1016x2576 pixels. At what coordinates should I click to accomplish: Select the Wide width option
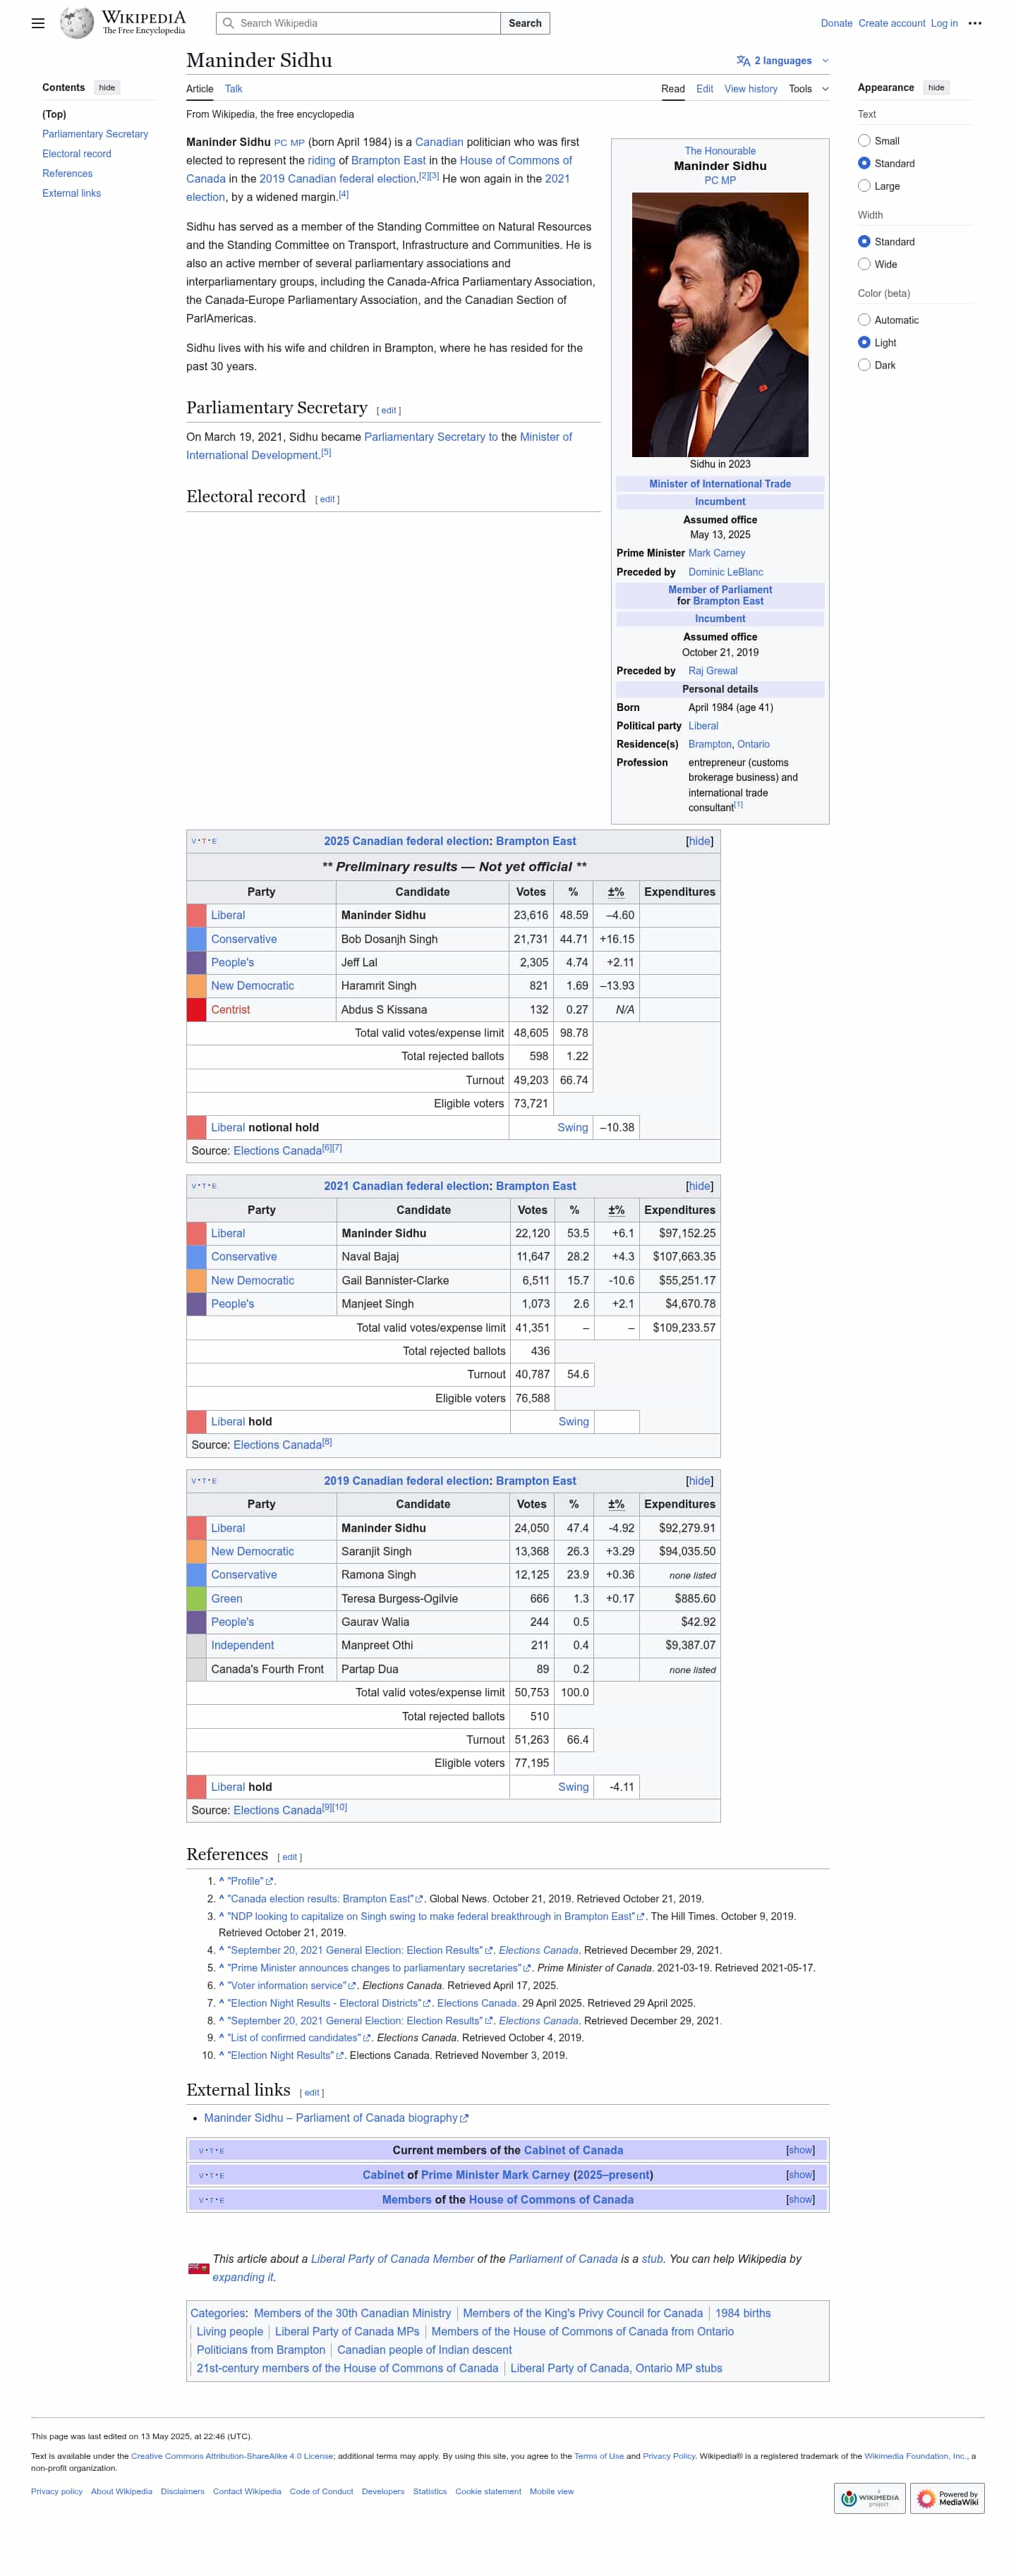[x=864, y=264]
